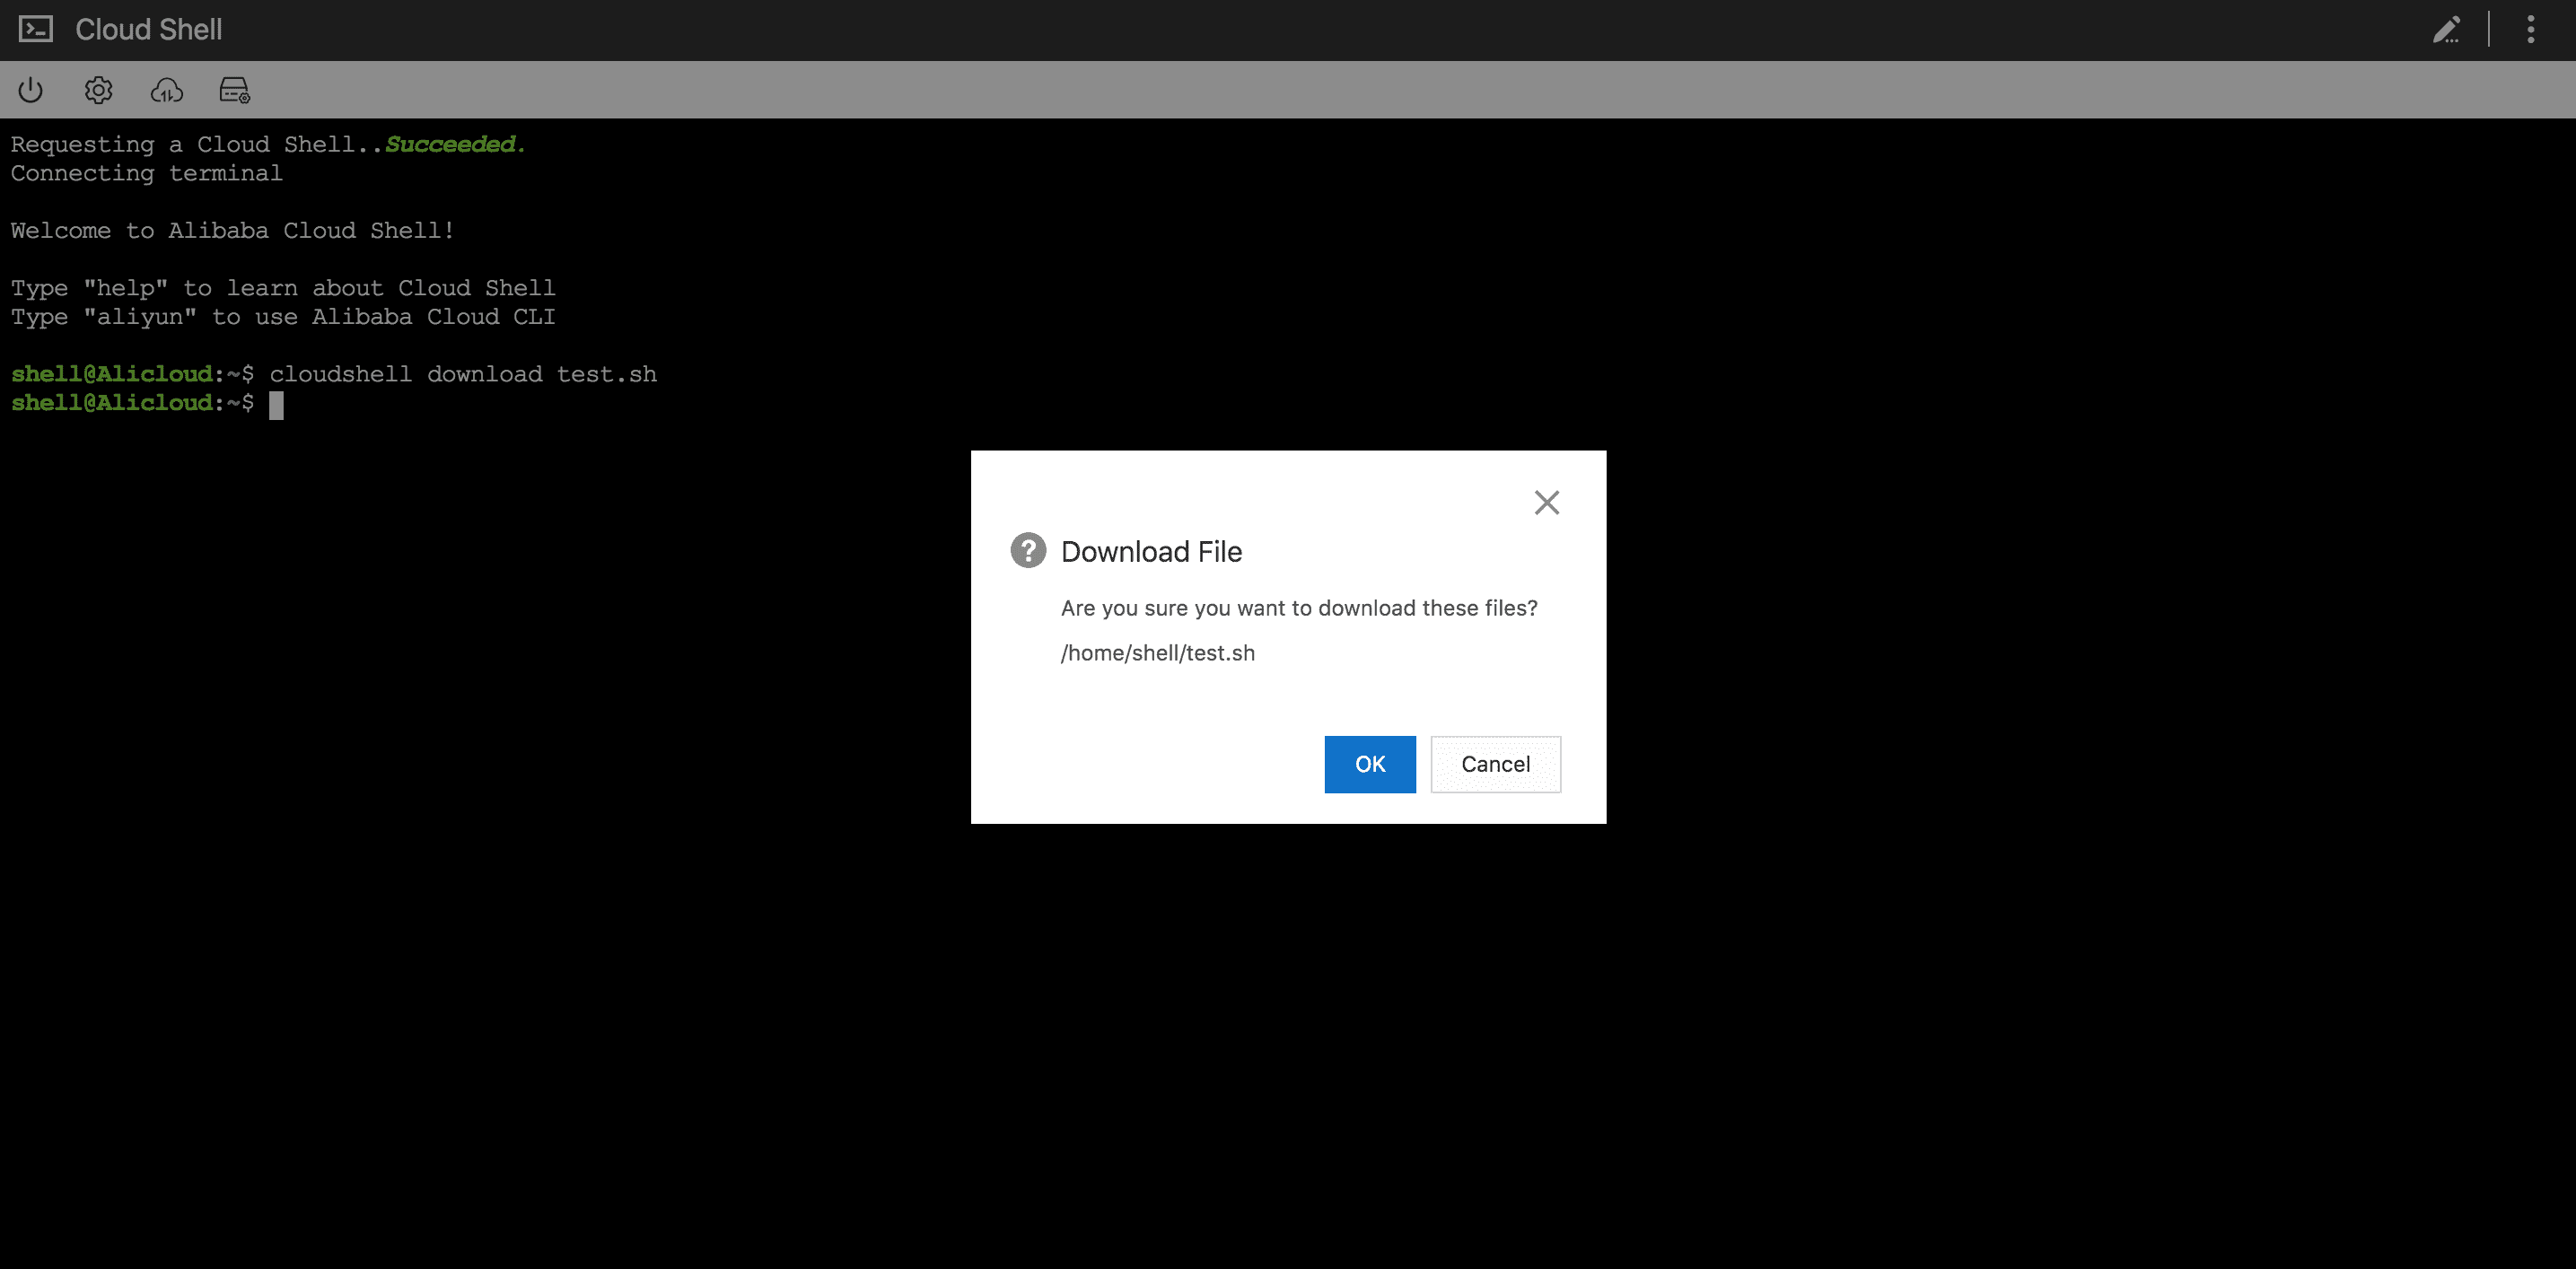Click the storage mount disk icon
2576x1269 pixels.
234,91
